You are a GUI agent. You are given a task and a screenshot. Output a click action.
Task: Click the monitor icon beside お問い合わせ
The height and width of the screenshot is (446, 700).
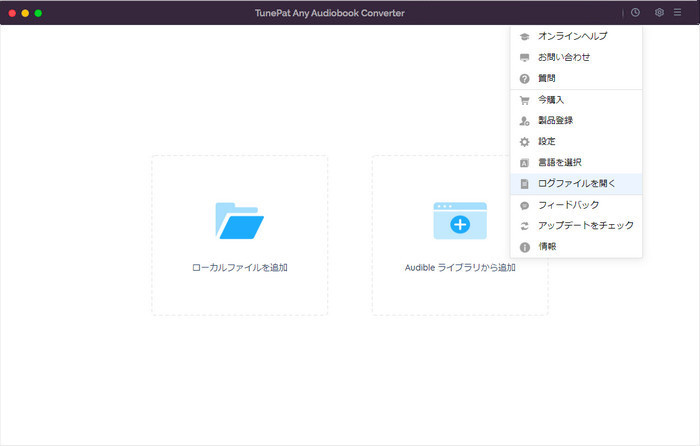tap(525, 58)
